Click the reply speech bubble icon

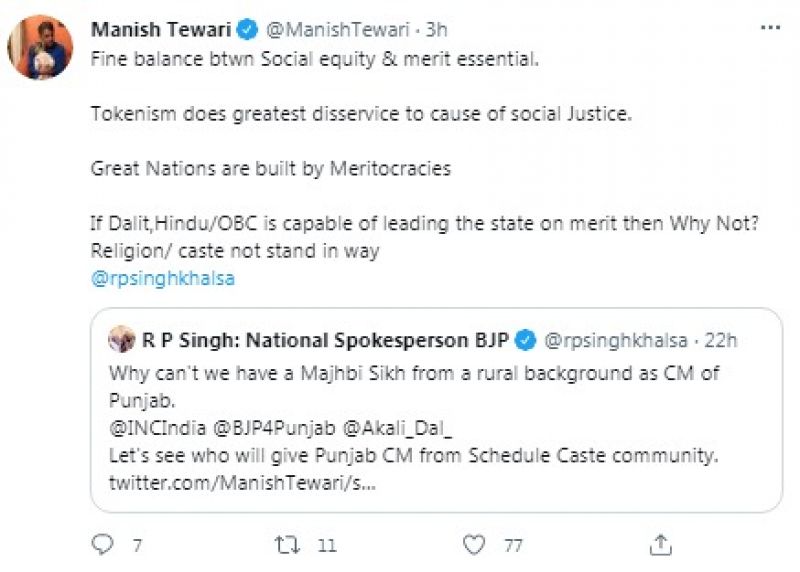pos(103,544)
